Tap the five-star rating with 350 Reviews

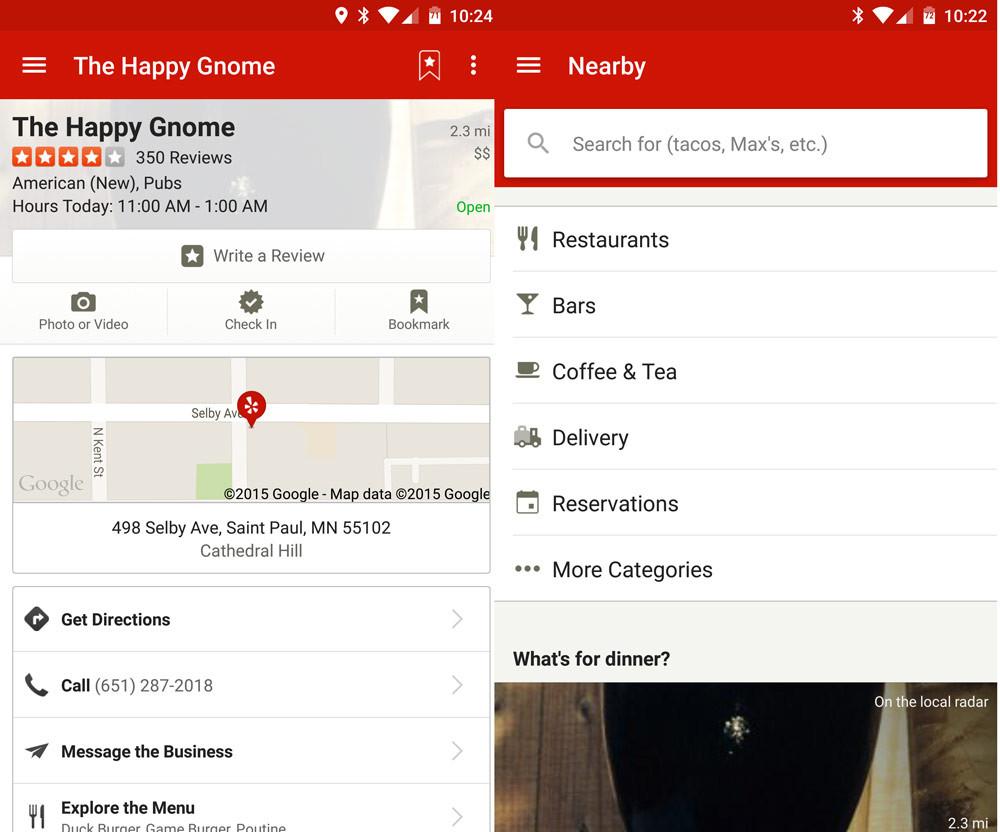pos(68,157)
